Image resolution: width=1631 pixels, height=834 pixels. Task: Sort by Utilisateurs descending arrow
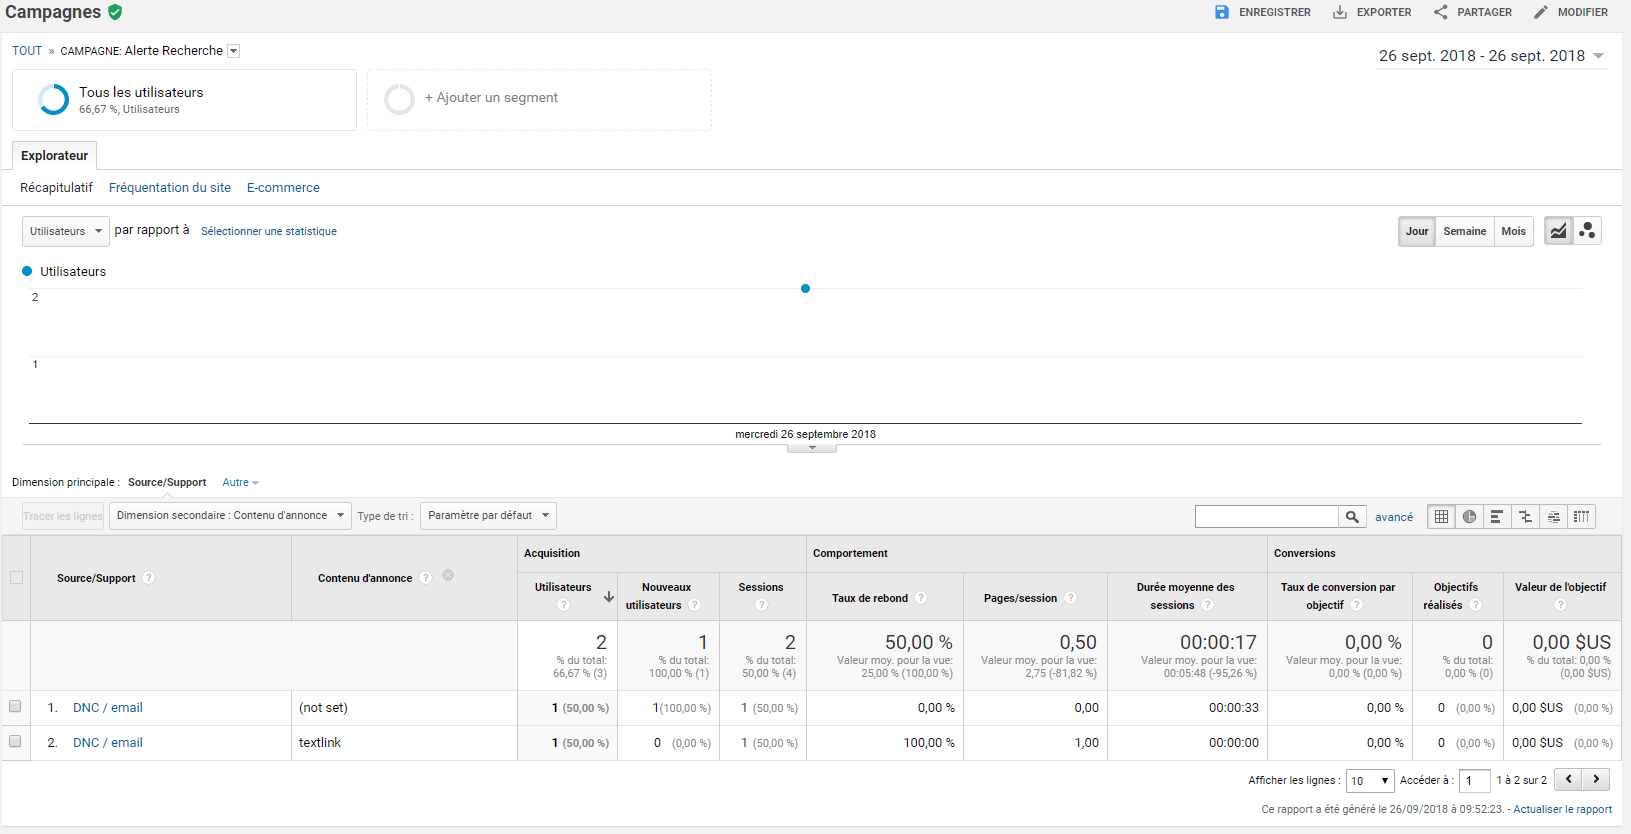tap(608, 596)
